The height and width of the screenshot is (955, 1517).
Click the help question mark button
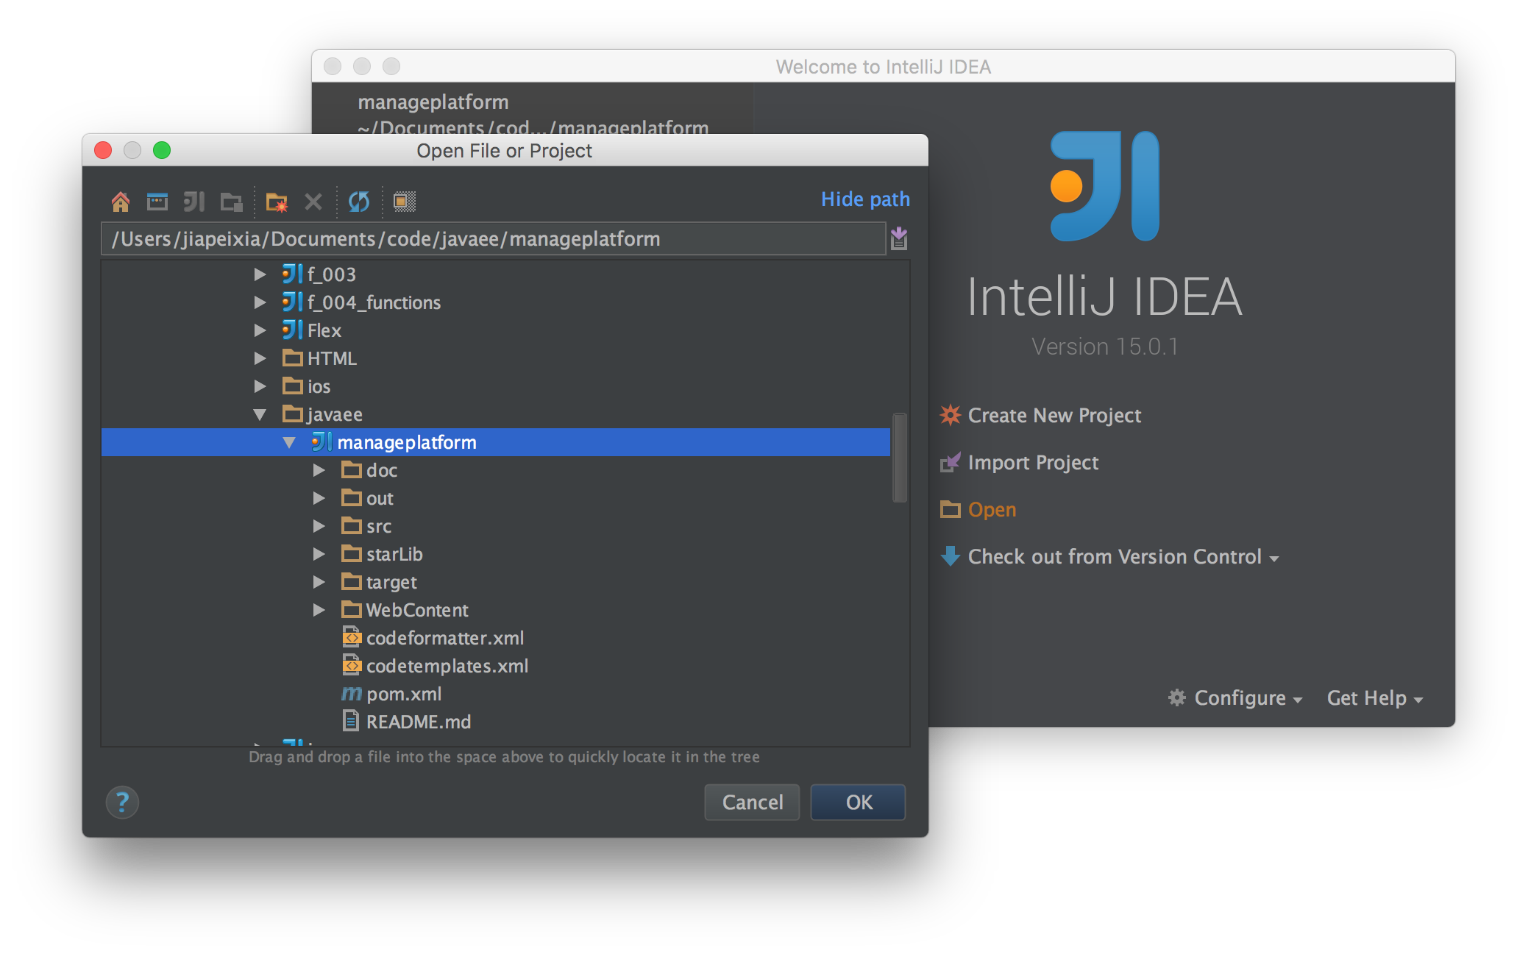122,802
